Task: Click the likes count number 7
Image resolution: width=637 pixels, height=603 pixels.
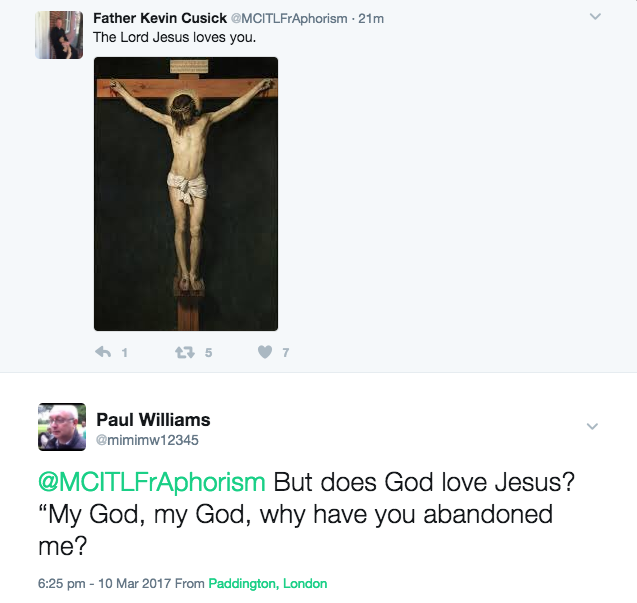Action: pos(285,352)
